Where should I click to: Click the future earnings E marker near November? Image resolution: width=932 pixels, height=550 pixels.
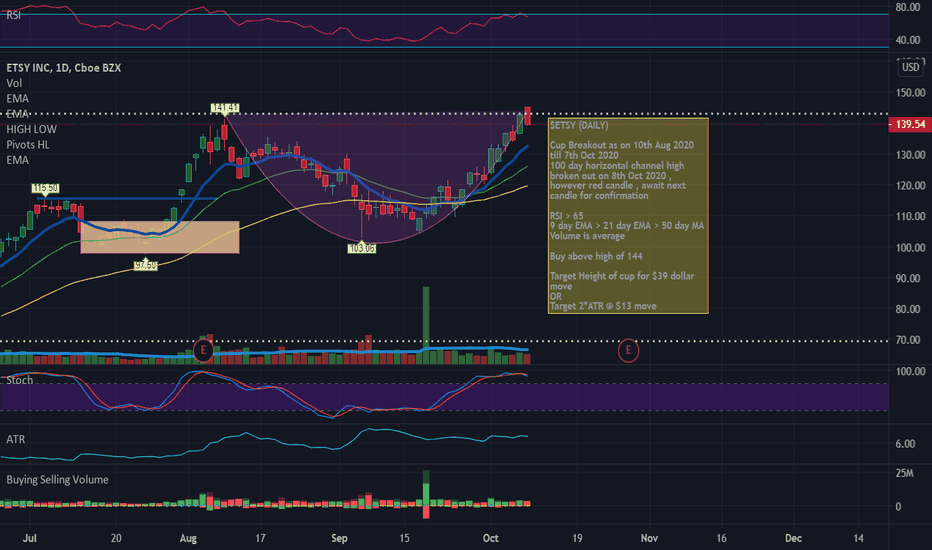click(x=628, y=350)
